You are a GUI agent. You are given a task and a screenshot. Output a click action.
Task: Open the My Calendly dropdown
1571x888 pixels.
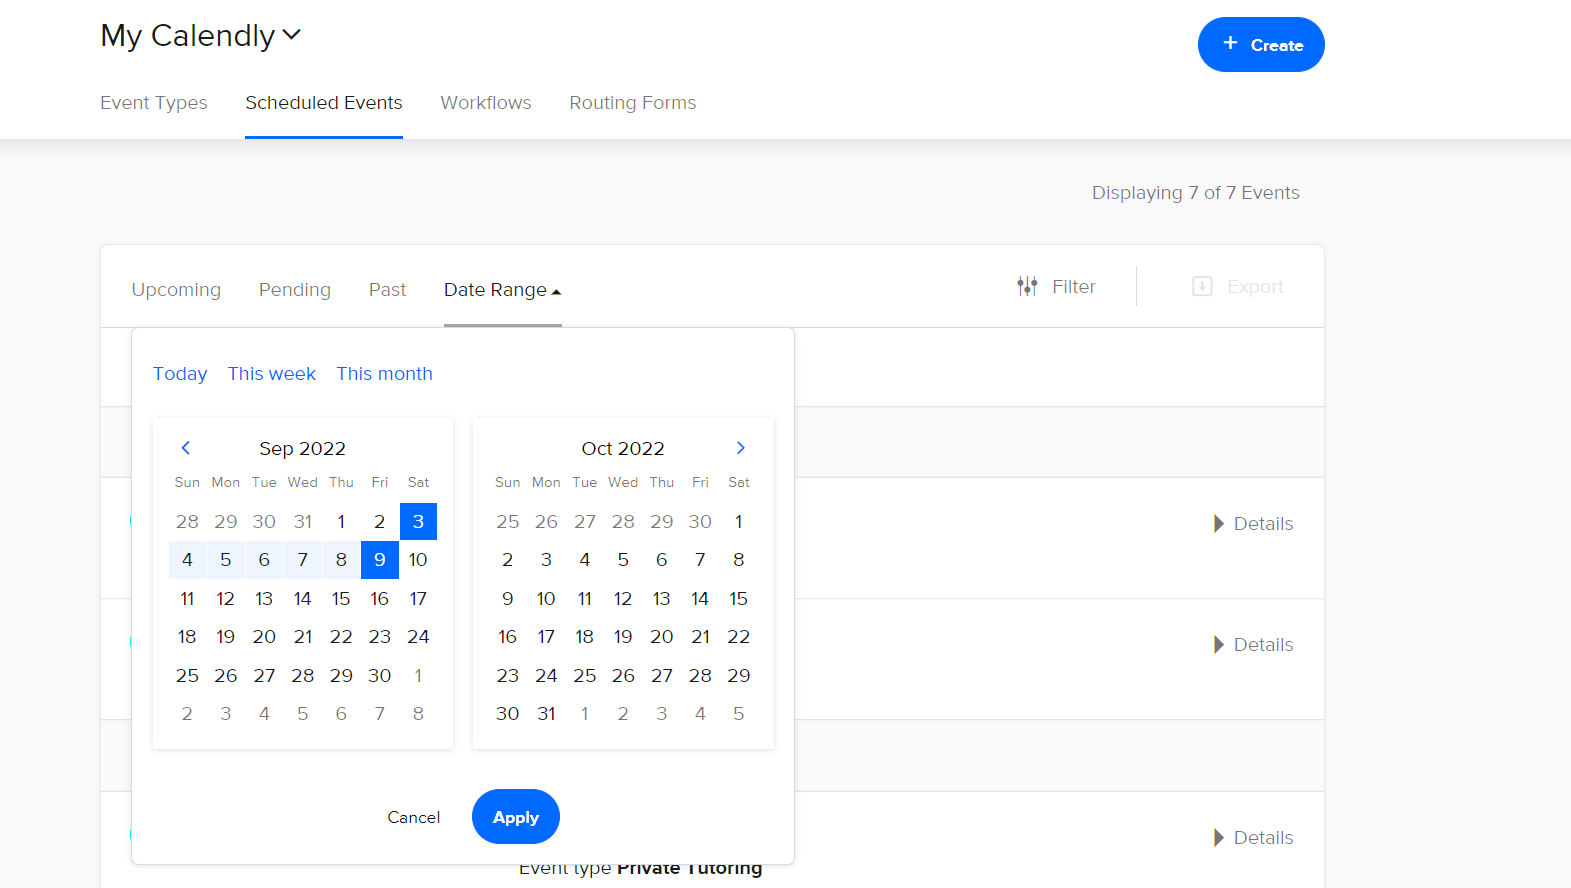[x=201, y=36]
